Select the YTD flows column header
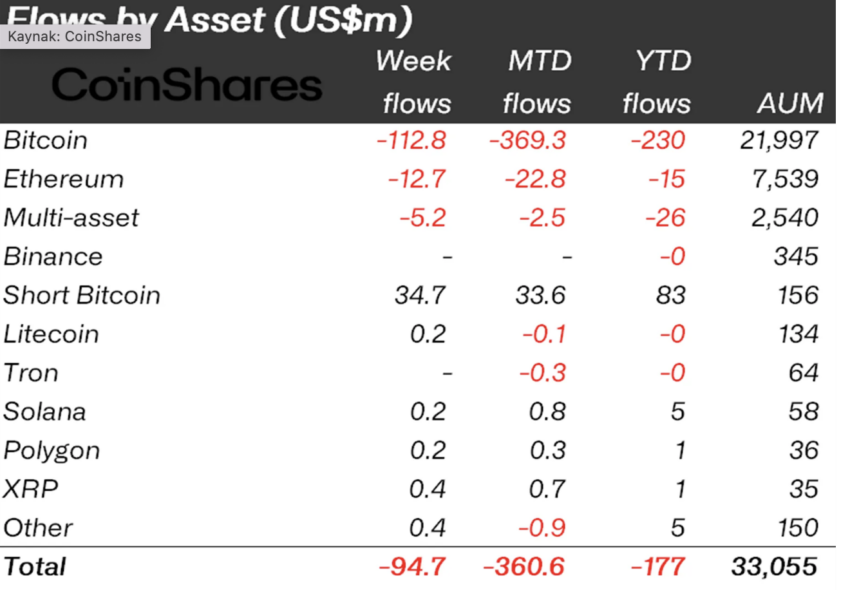This screenshot has width=850, height=590. (657, 82)
